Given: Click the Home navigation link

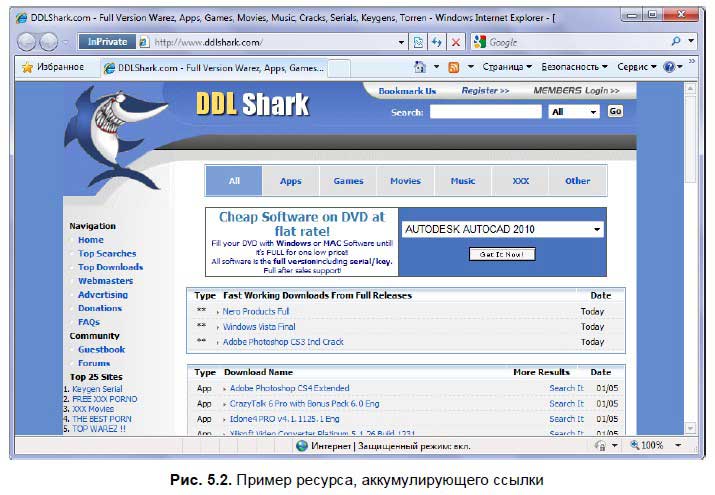Looking at the screenshot, I should coord(91,240).
